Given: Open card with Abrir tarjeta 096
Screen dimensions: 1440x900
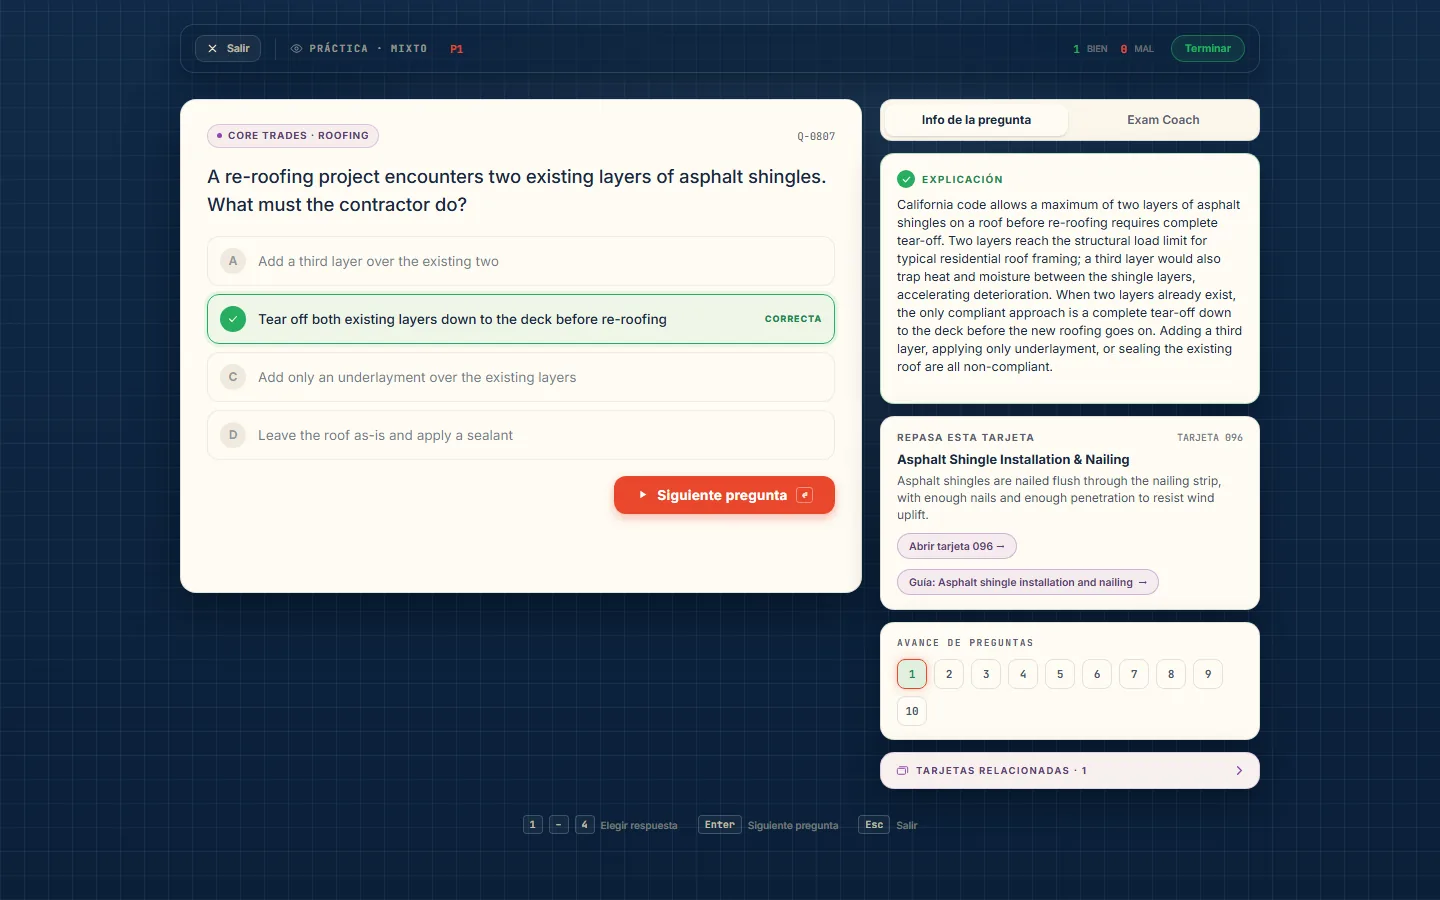Looking at the screenshot, I should click(957, 546).
